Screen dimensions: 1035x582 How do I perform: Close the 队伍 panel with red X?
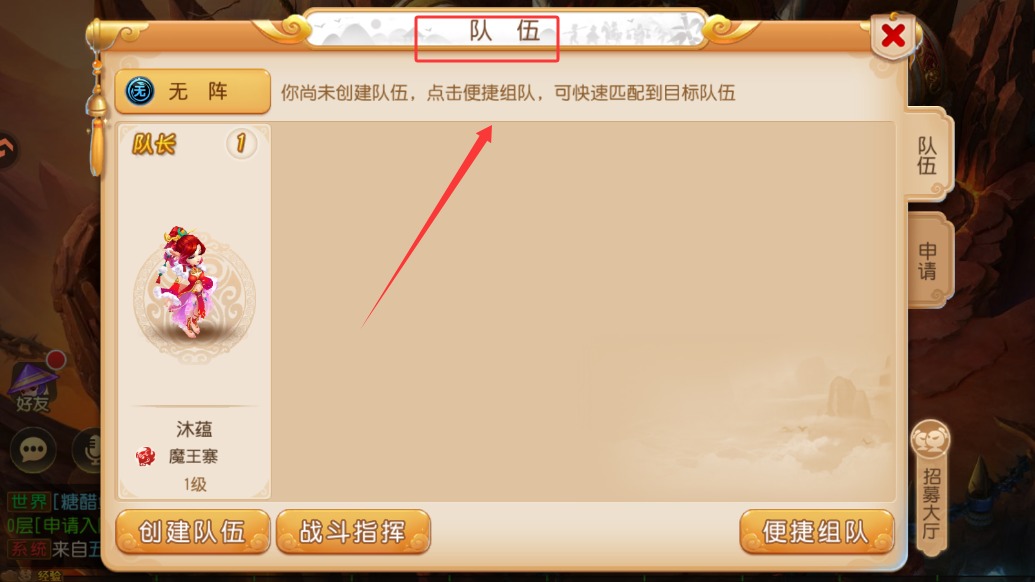point(893,35)
